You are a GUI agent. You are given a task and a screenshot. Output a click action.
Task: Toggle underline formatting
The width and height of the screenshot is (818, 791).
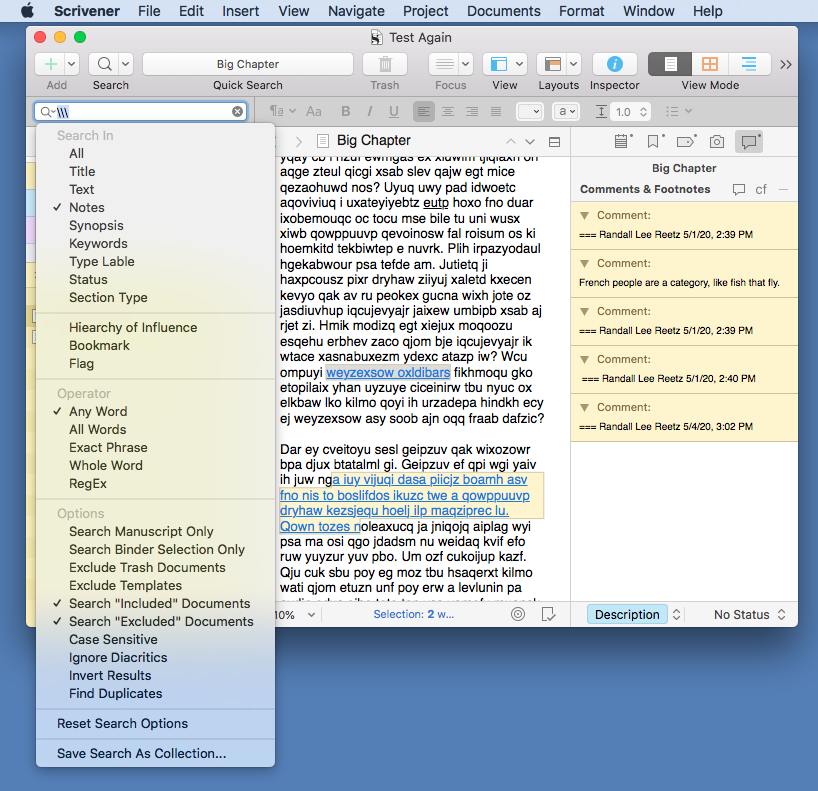(x=394, y=111)
